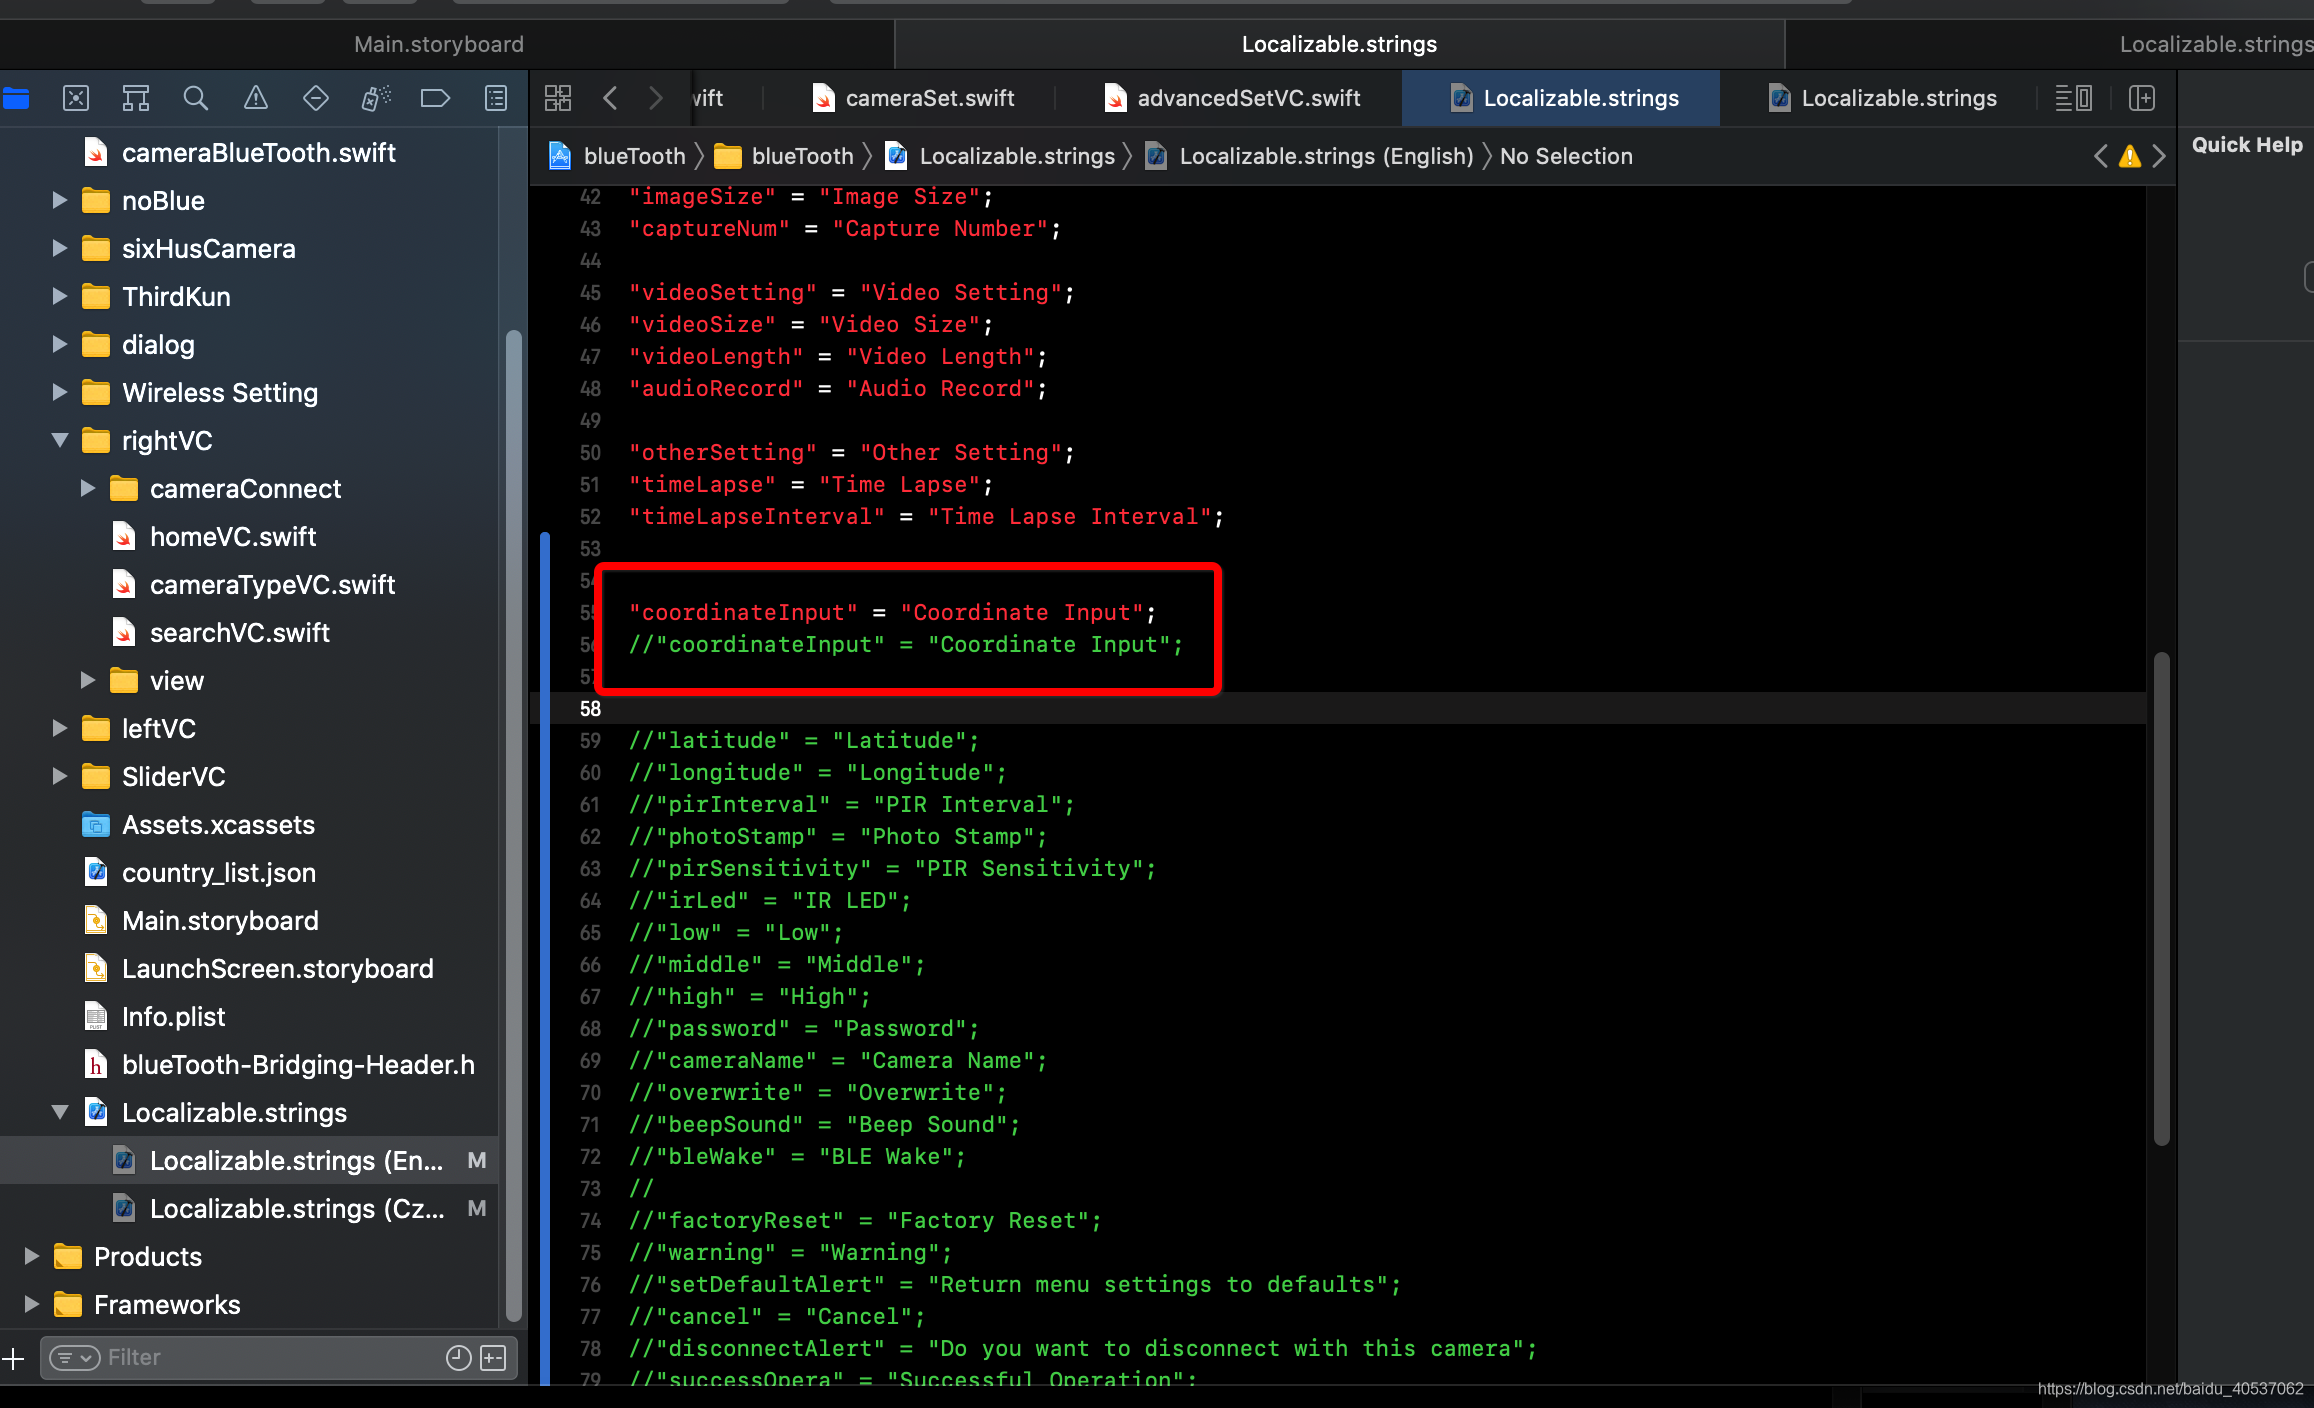Click the yellow warning in jump bar
The height and width of the screenshot is (1408, 2314).
tap(2130, 157)
